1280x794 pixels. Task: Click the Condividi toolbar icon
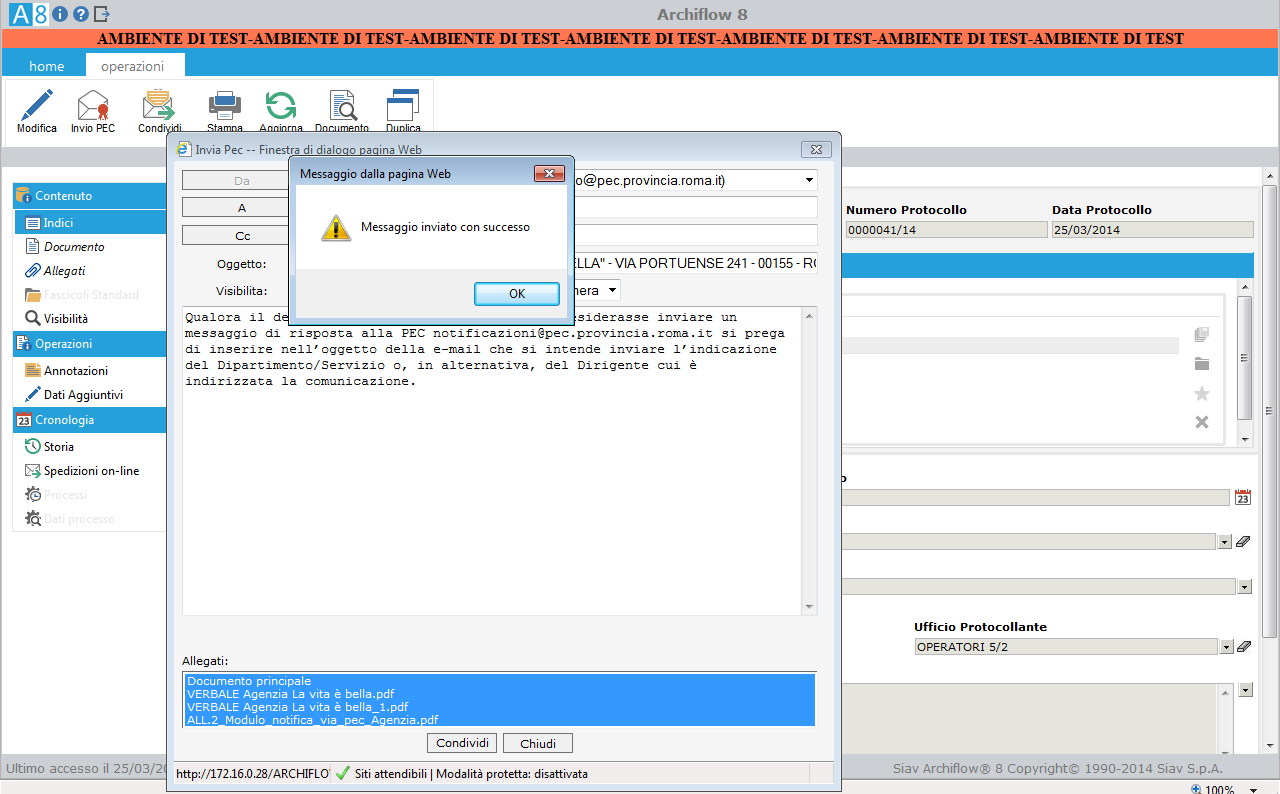(159, 111)
